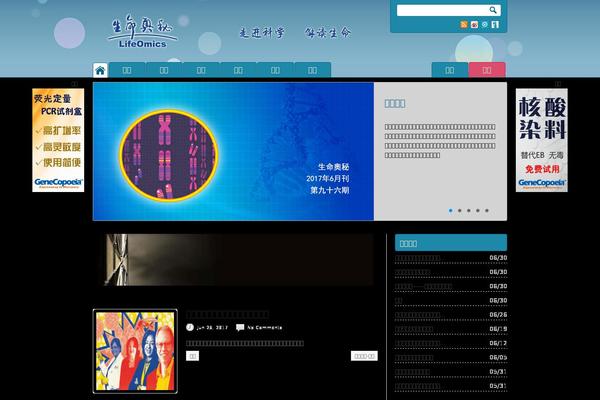Click the GeneCopoeia PCR kit banner on left
Viewport: 600px width, 400px height.
click(x=58, y=140)
